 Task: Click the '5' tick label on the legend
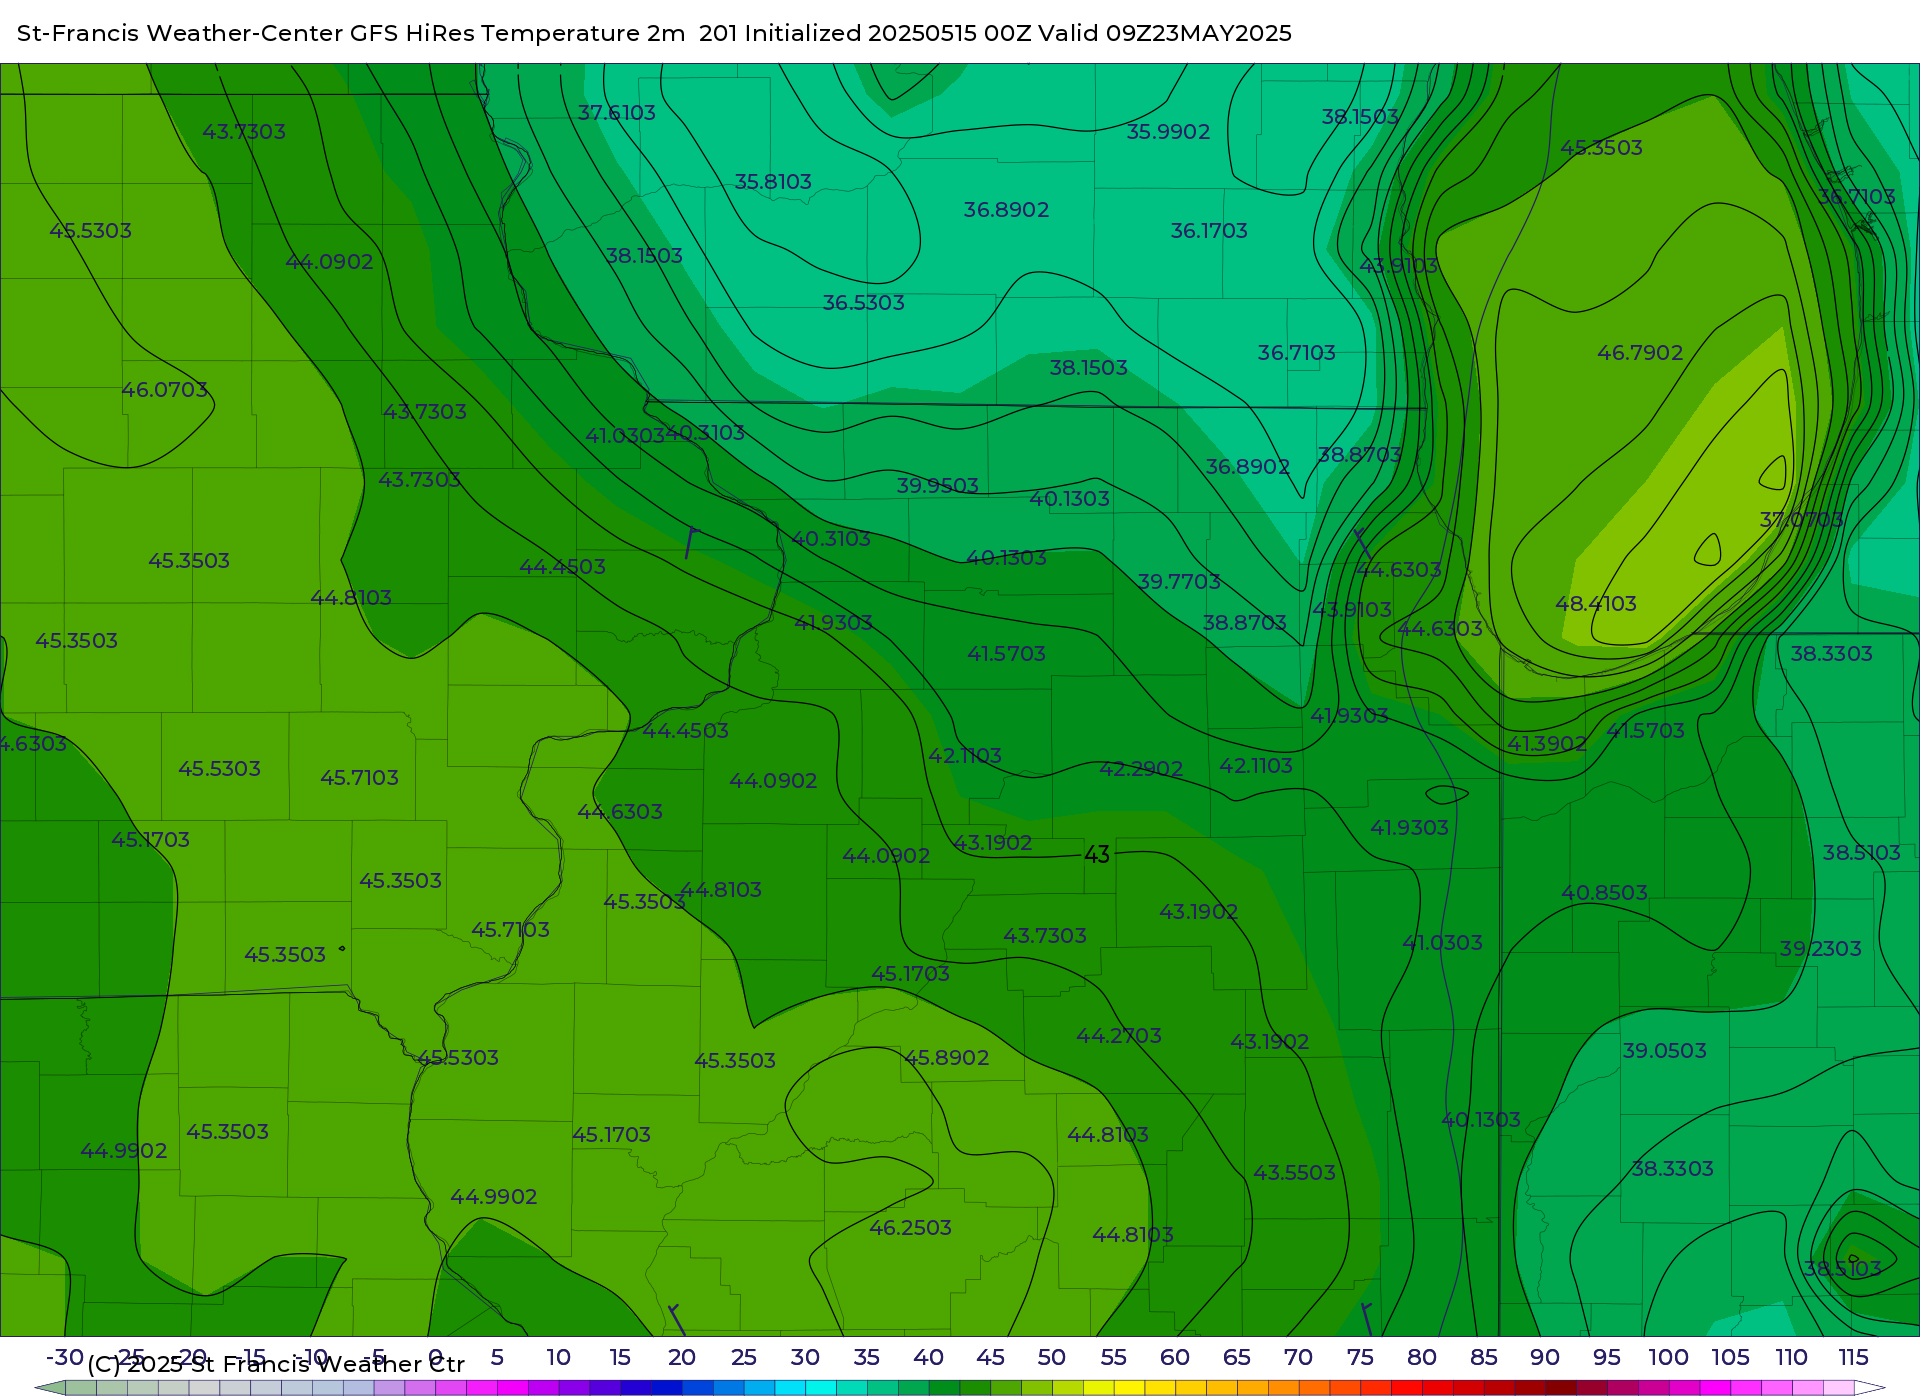497,1358
